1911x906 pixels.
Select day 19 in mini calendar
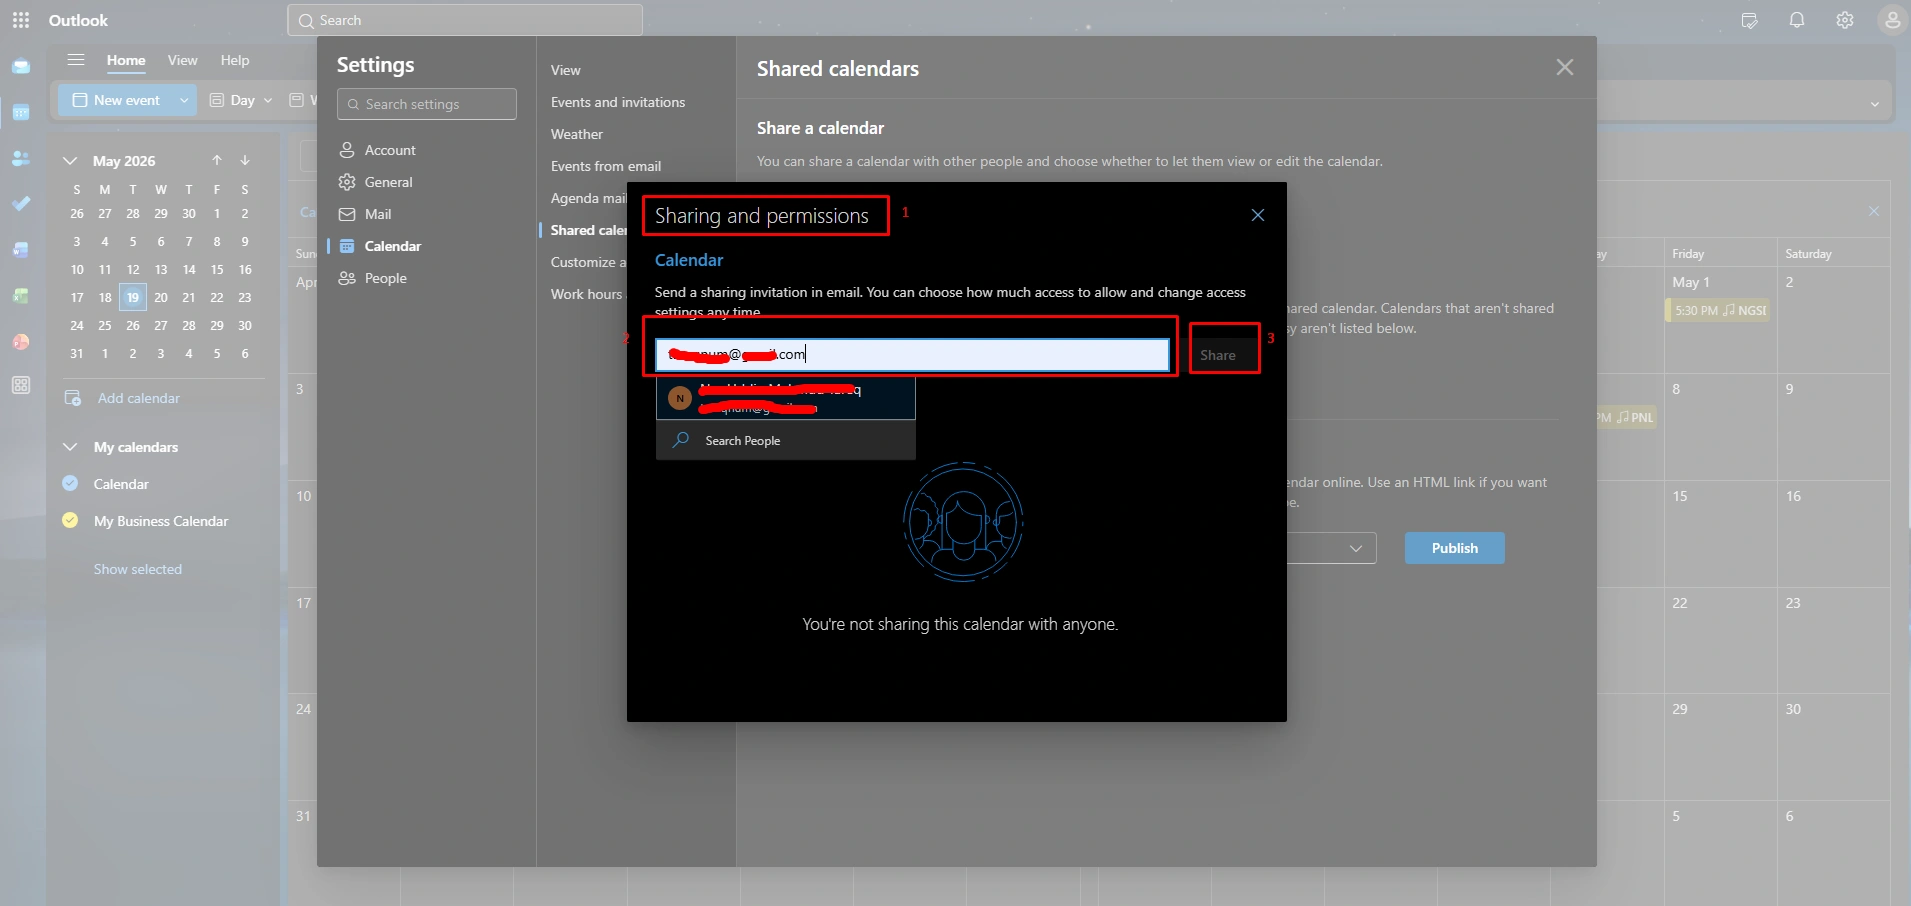point(133,297)
